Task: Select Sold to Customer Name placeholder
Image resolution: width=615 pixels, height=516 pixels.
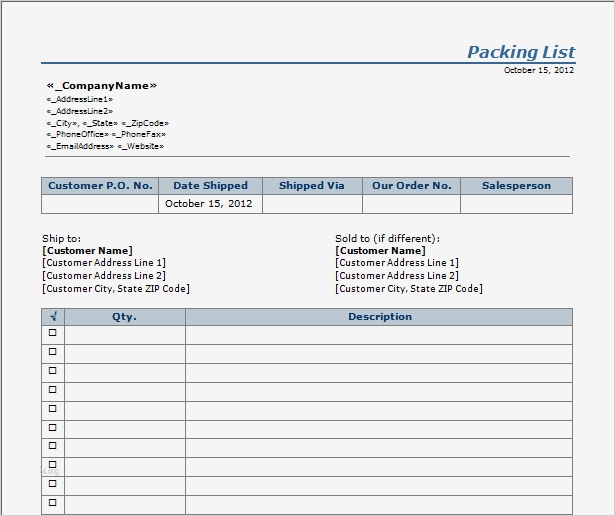Action: tap(380, 251)
